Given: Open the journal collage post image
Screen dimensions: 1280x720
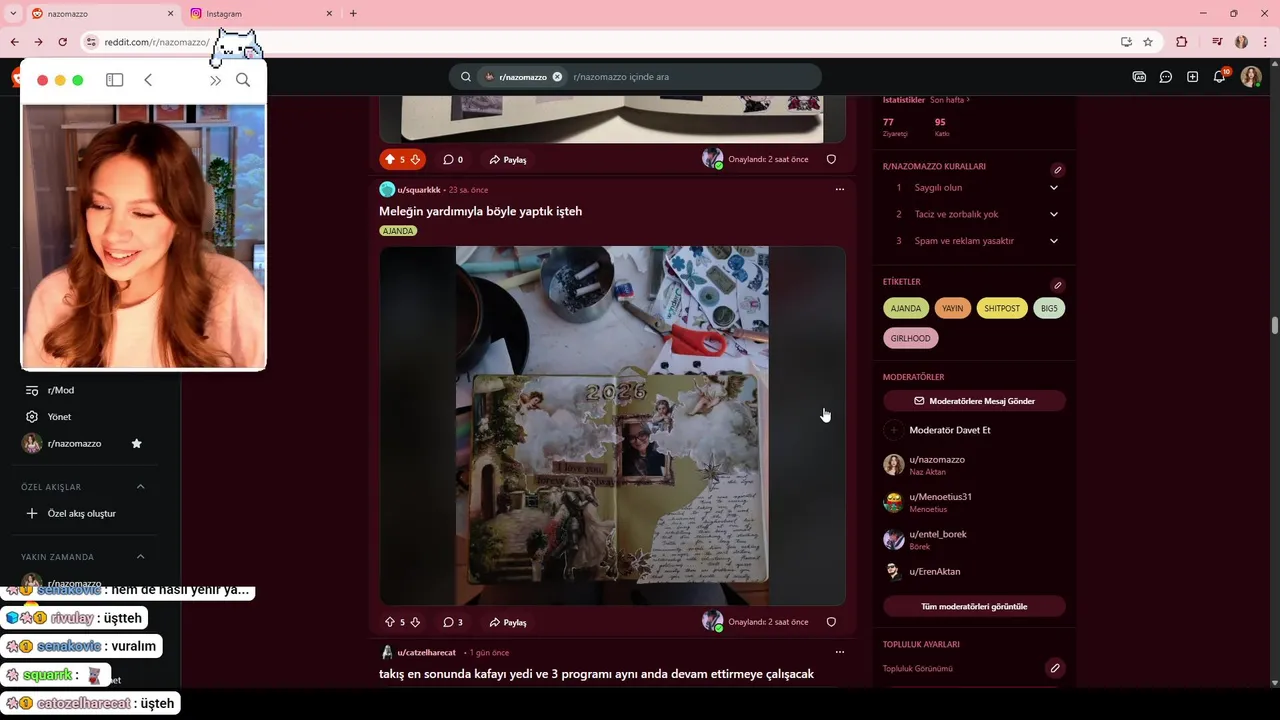Looking at the screenshot, I should point(612,425).
